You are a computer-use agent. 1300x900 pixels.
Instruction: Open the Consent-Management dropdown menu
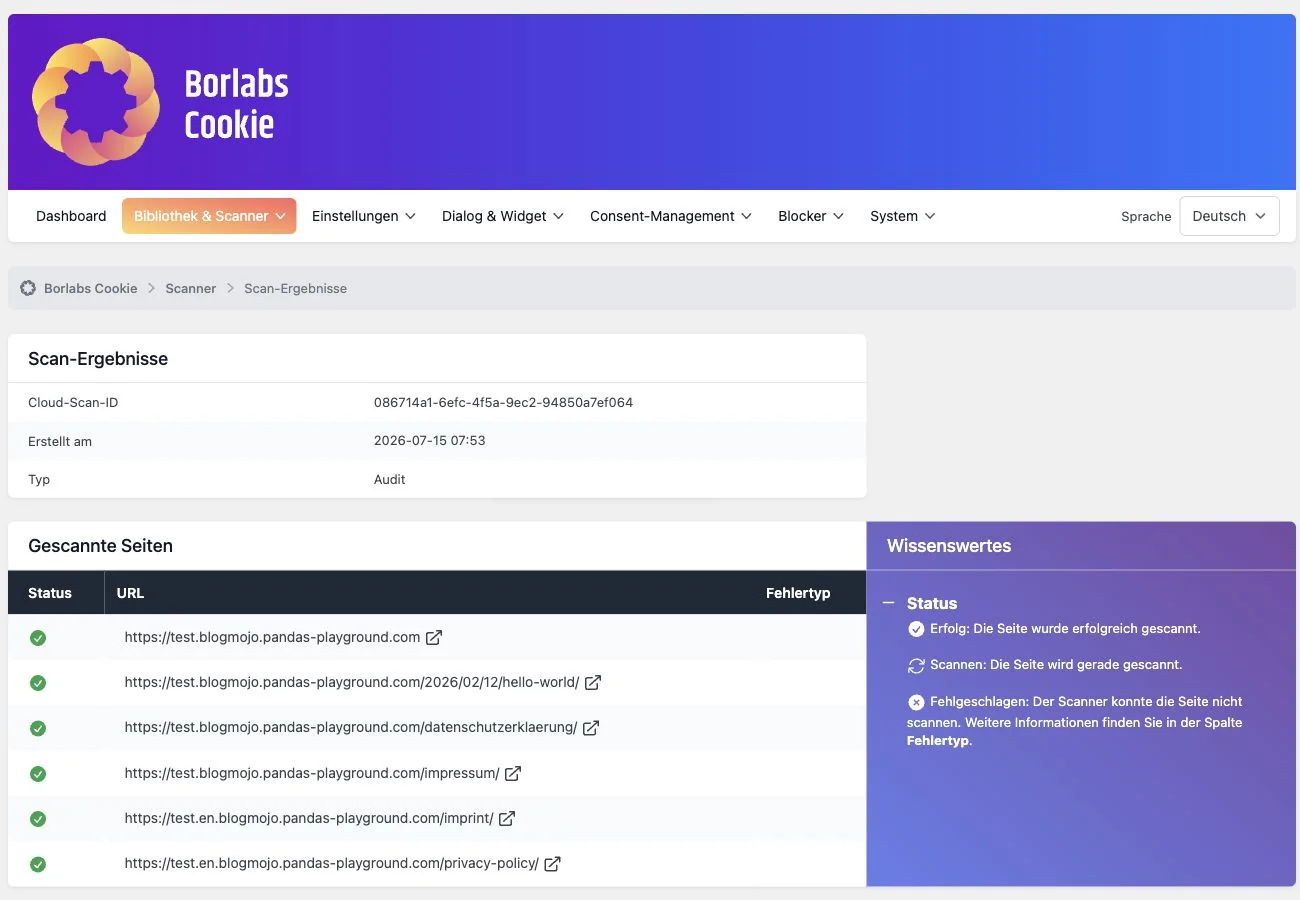[x=671, y=216]
